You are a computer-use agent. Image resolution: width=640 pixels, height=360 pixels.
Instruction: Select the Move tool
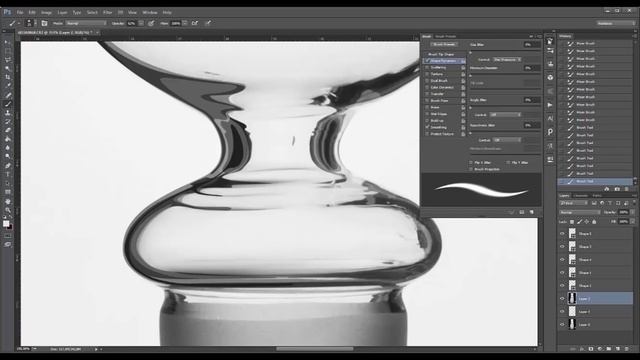point(8,42)
